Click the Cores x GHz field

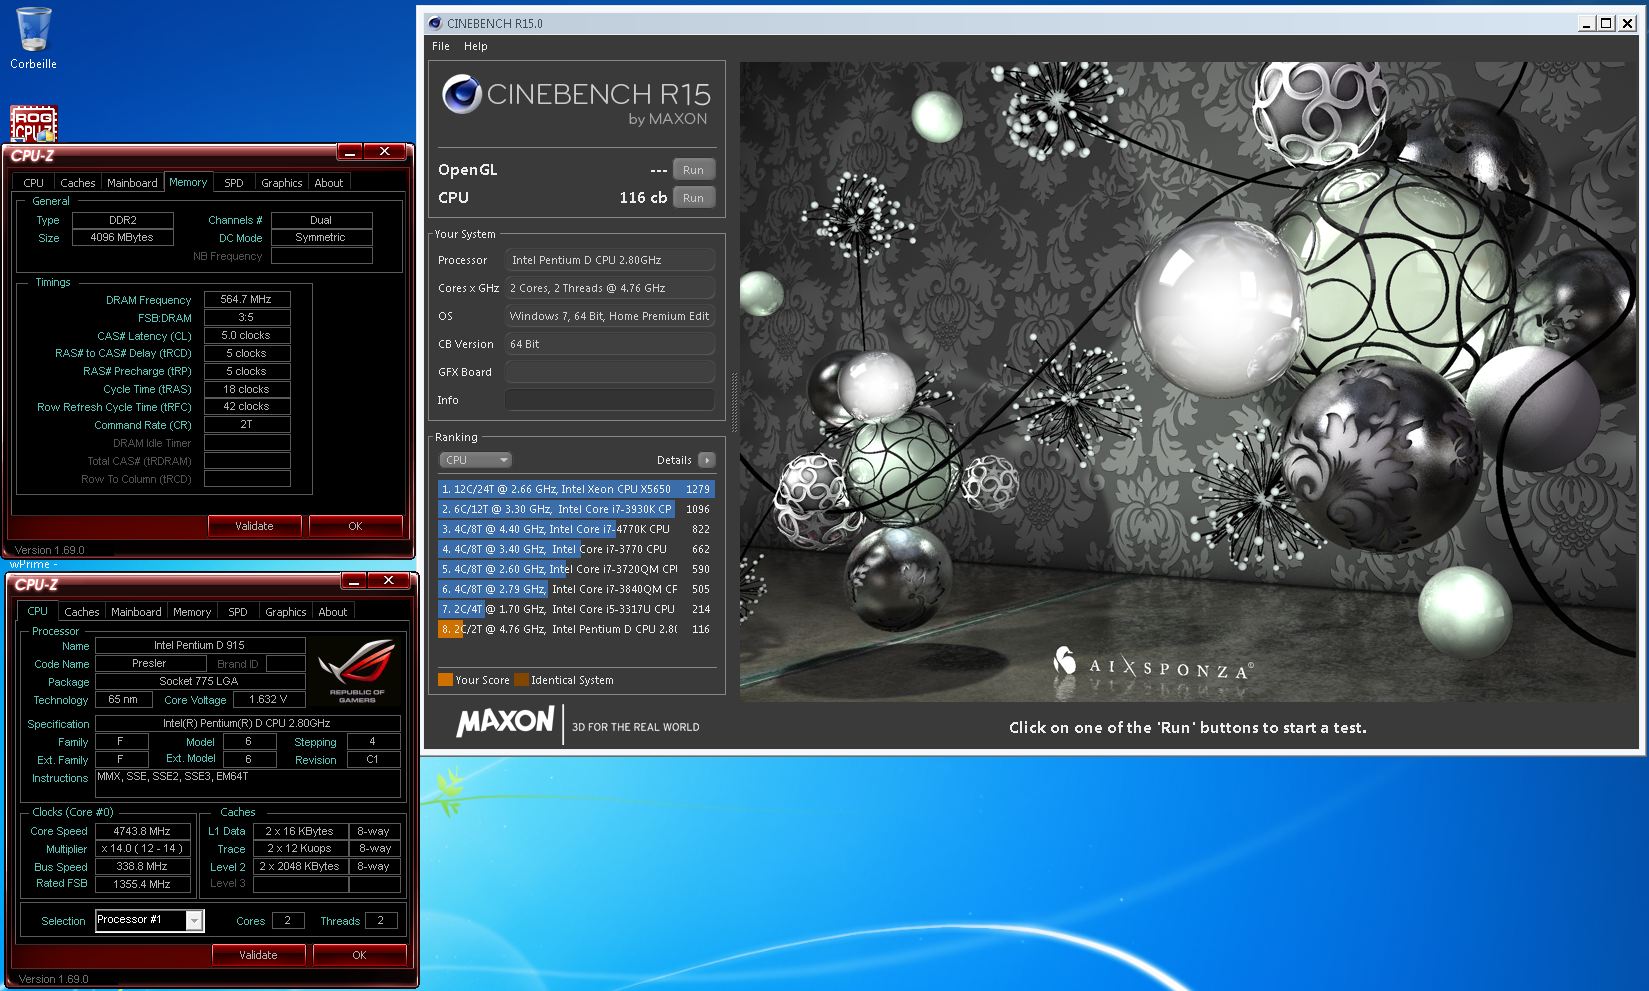tap(610, 288)
